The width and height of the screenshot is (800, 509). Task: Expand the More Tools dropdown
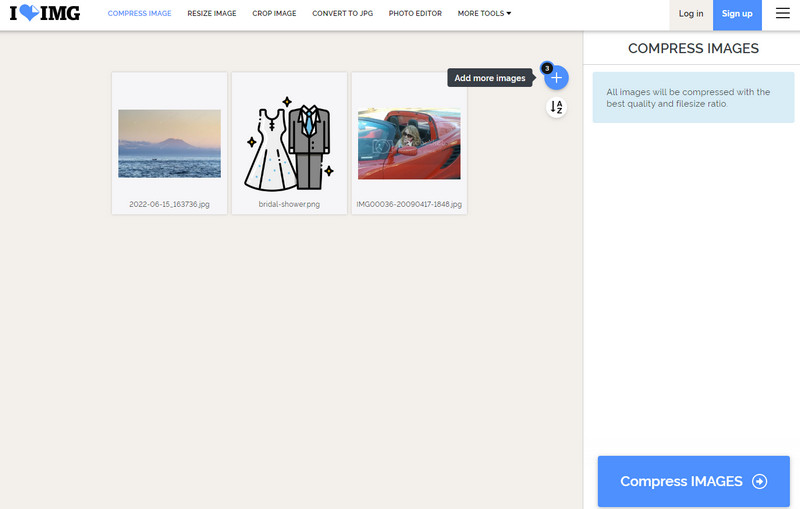pos(484,14)
